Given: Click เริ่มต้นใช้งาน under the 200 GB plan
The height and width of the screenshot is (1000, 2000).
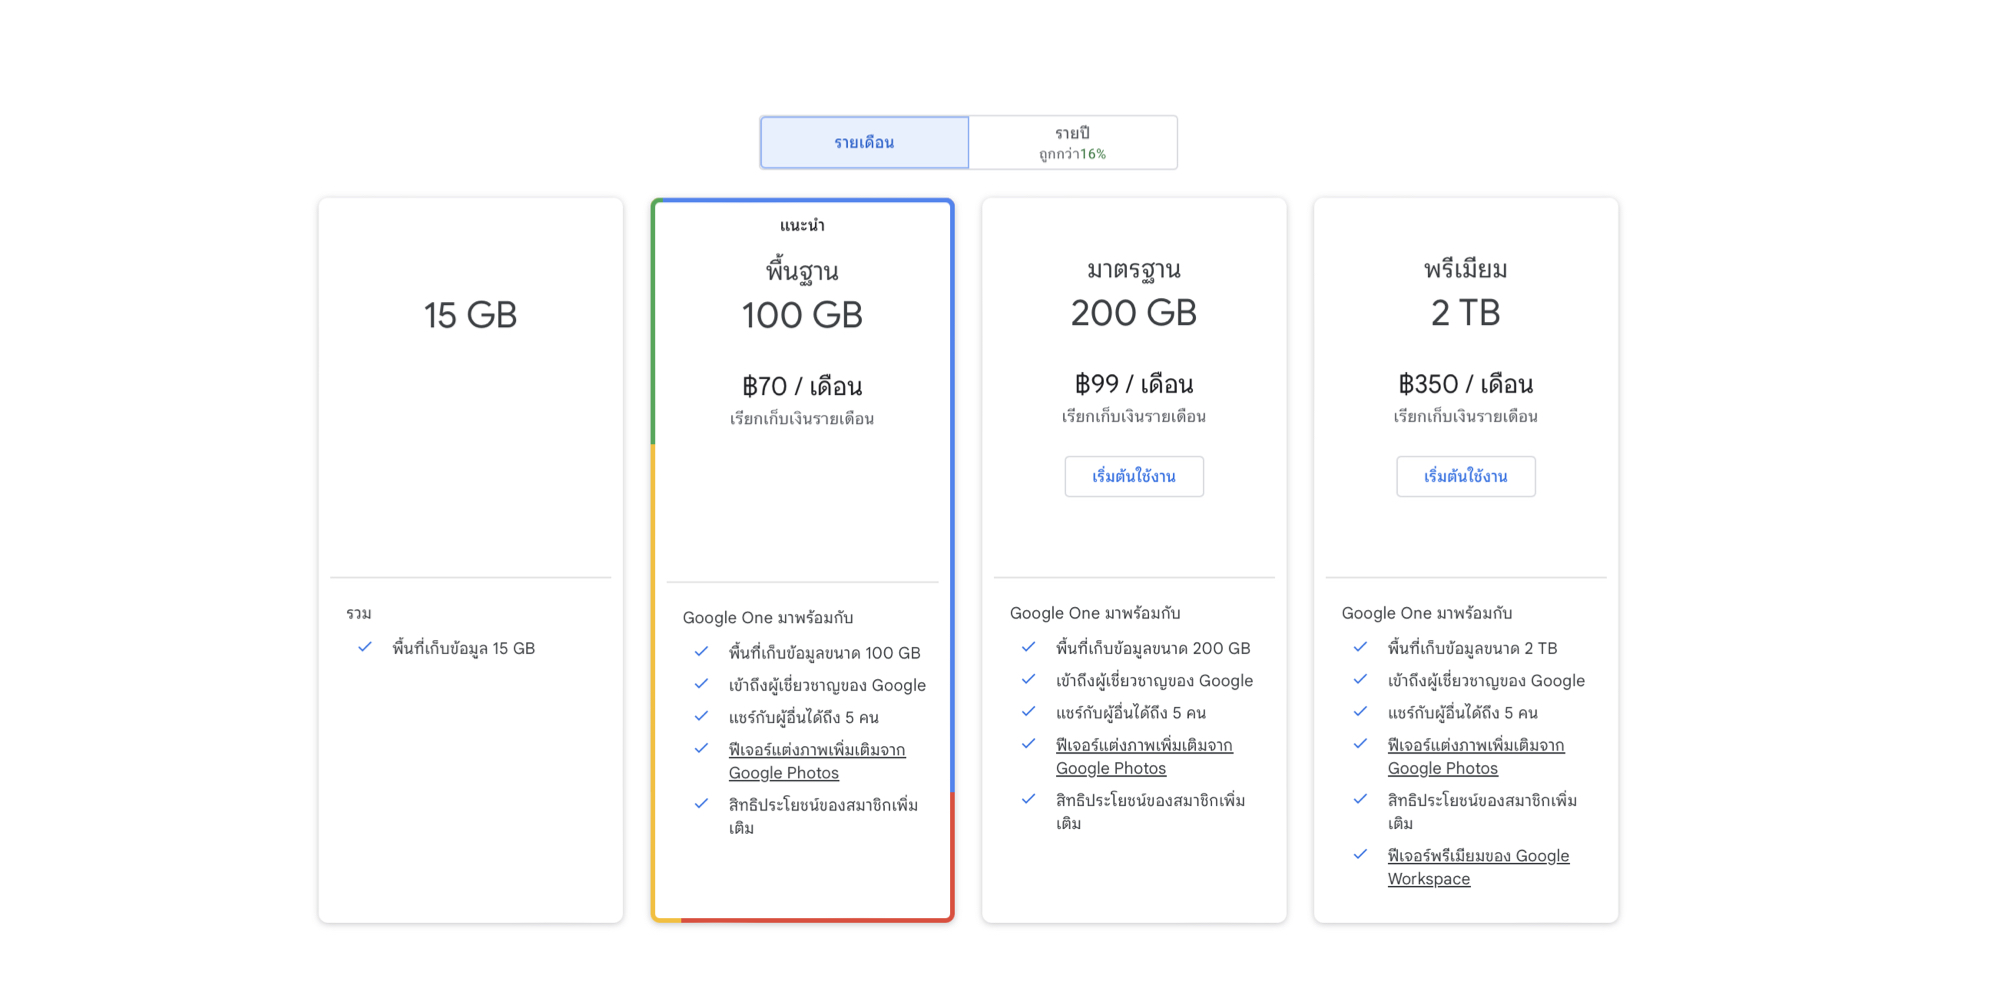Looking at the screenshot, I should [x=1133, y=476].
